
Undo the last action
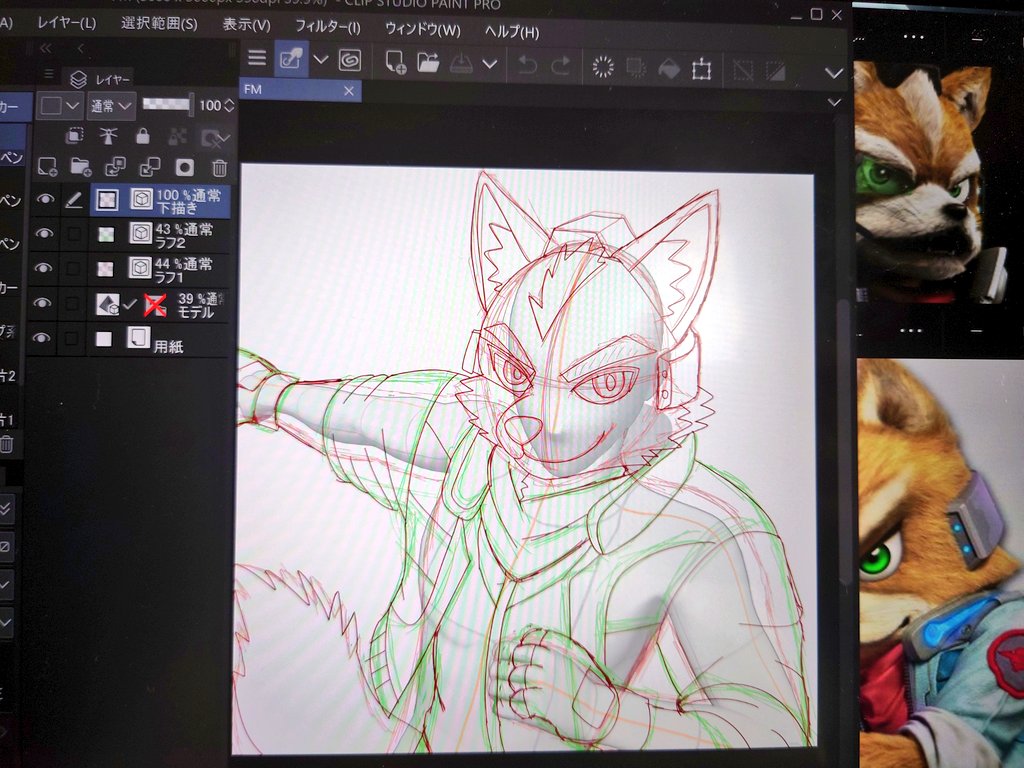[x=527, y=65]
